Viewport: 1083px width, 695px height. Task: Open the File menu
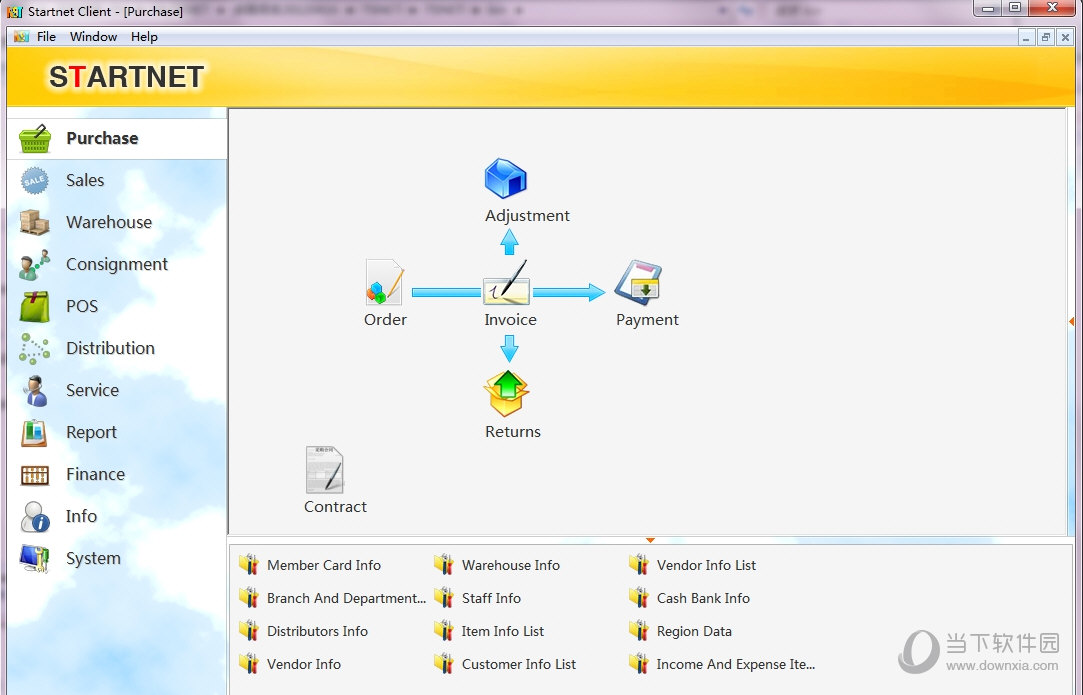click(46, 37)
